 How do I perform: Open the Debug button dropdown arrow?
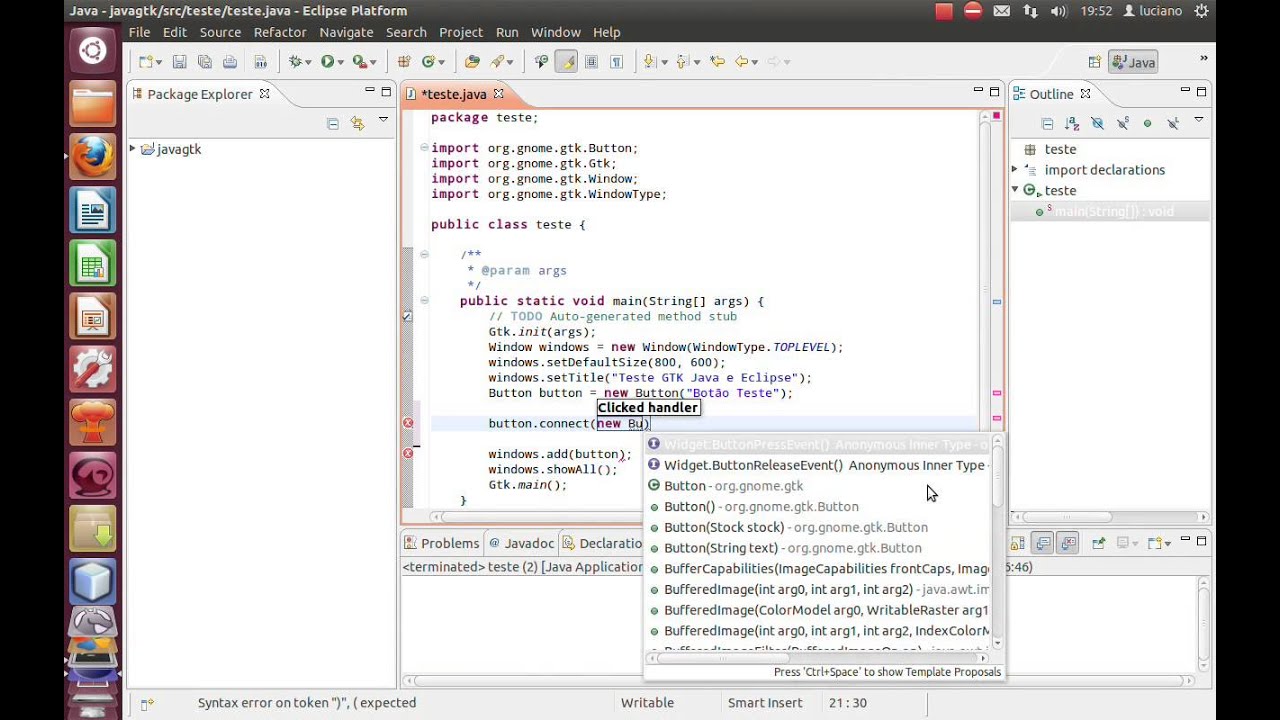[x=309, y=62]
